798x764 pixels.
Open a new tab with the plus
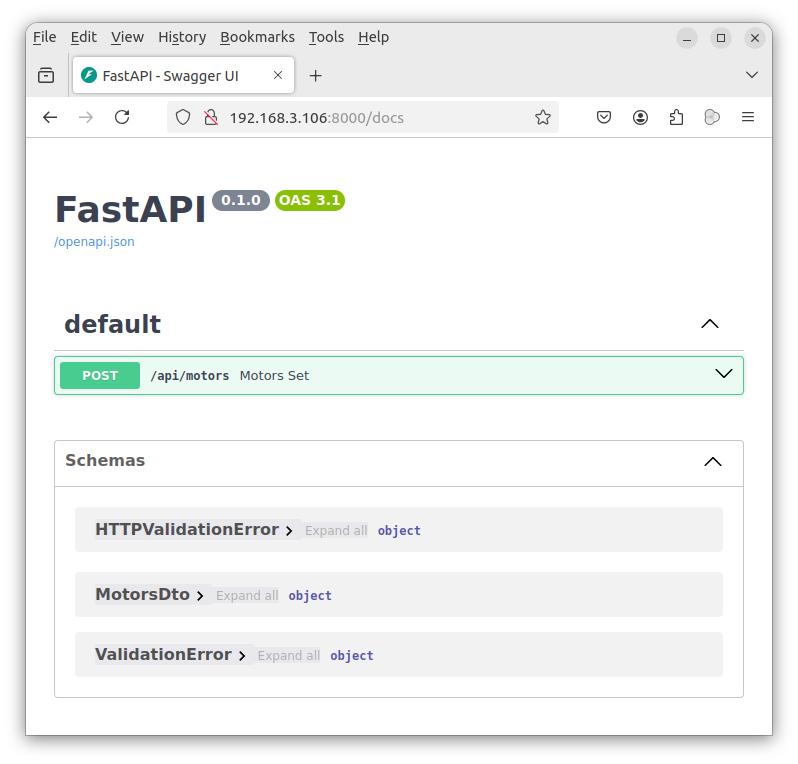(316, 76)
